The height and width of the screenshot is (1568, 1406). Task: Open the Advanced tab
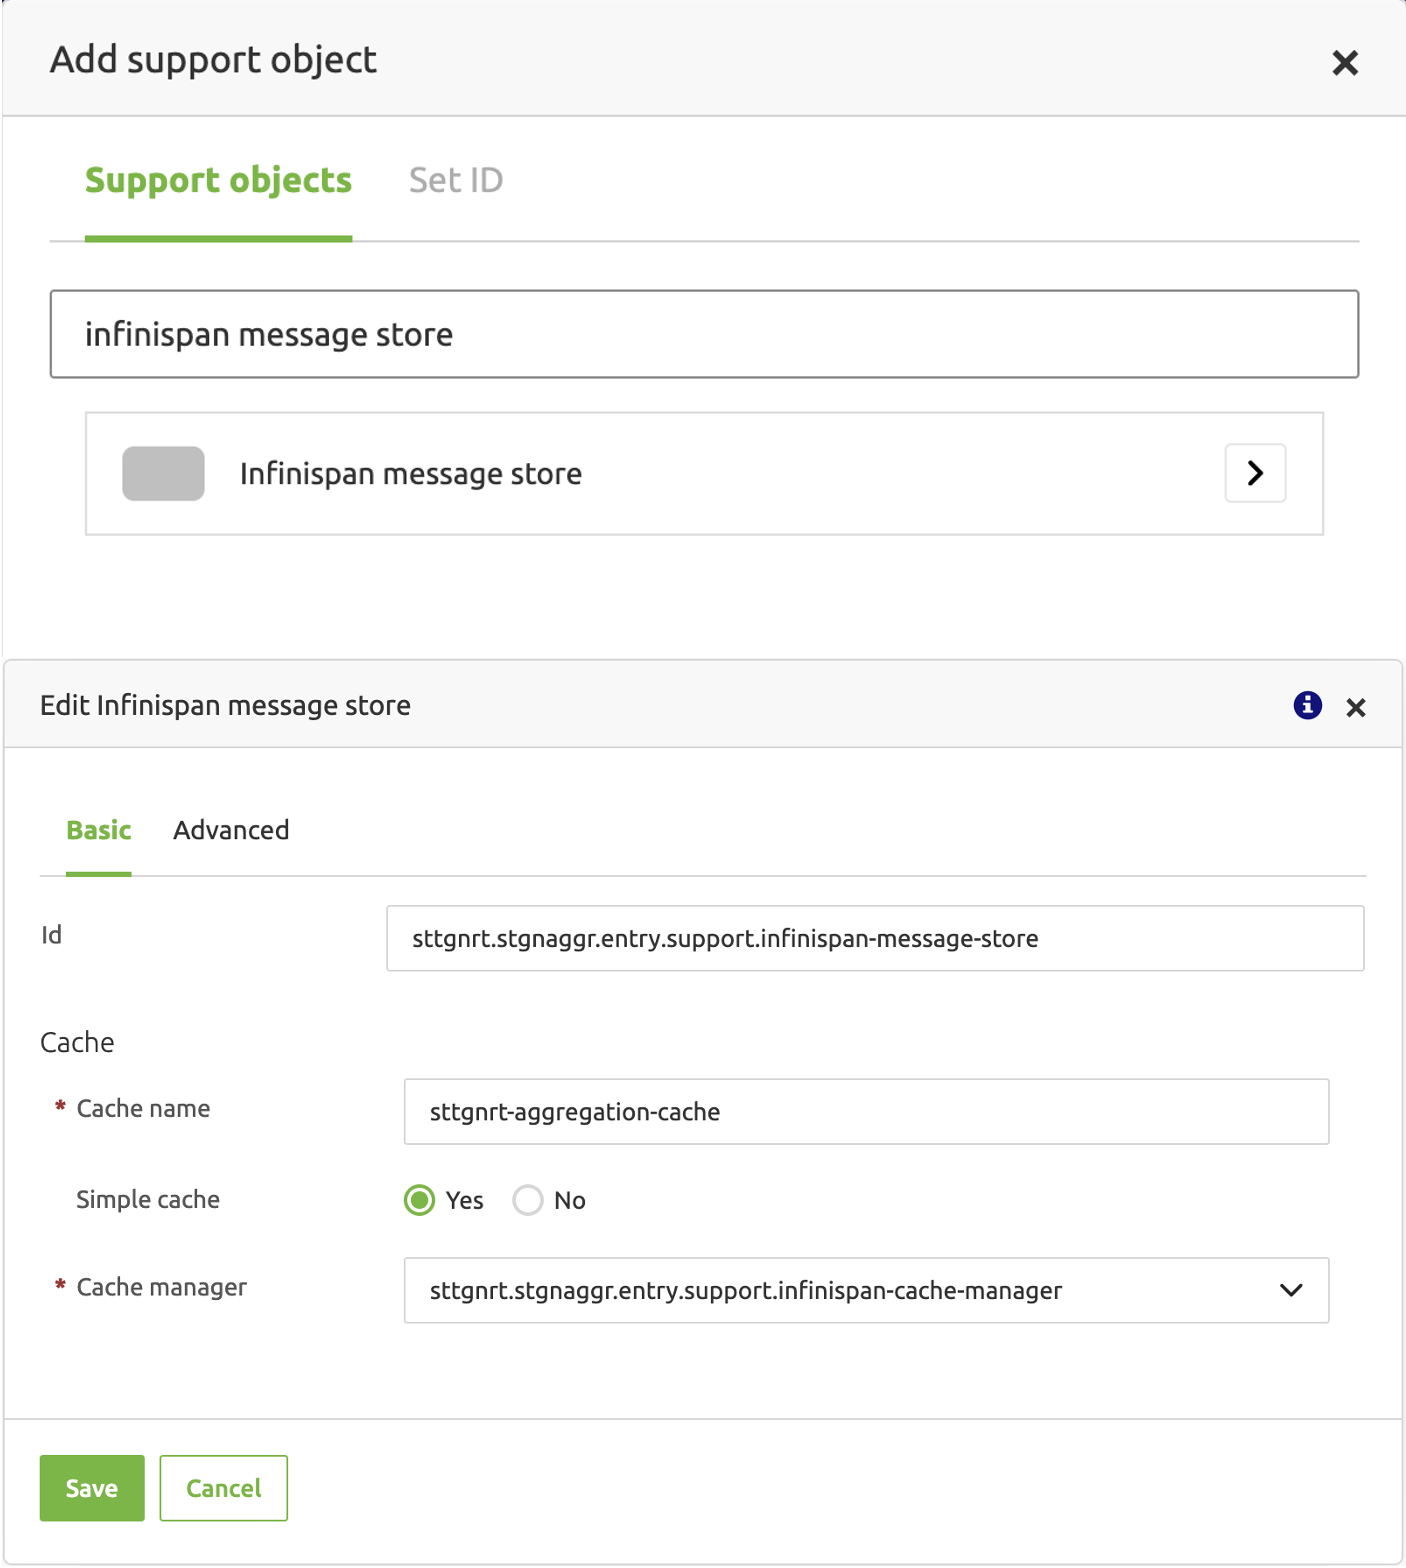231,830
